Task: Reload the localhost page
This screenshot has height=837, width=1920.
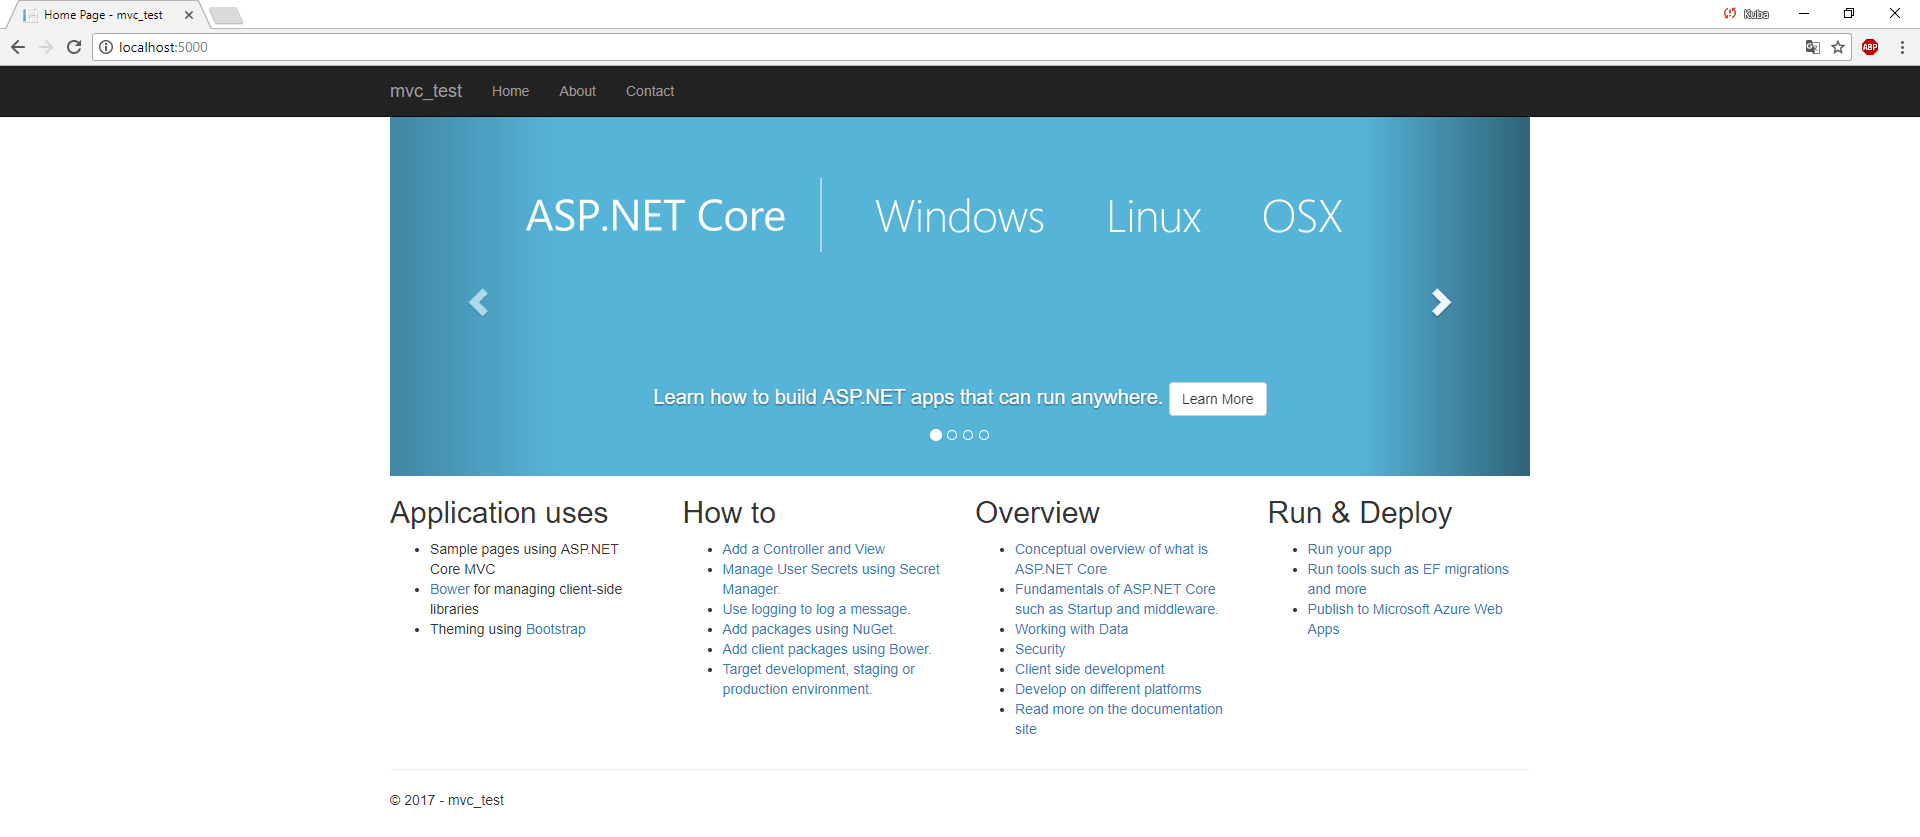Action: point(74,47)
